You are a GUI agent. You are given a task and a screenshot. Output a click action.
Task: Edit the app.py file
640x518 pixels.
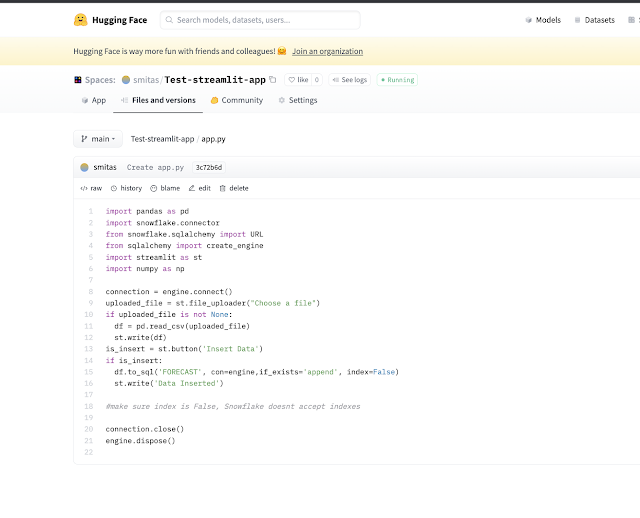tap(200, 188)
